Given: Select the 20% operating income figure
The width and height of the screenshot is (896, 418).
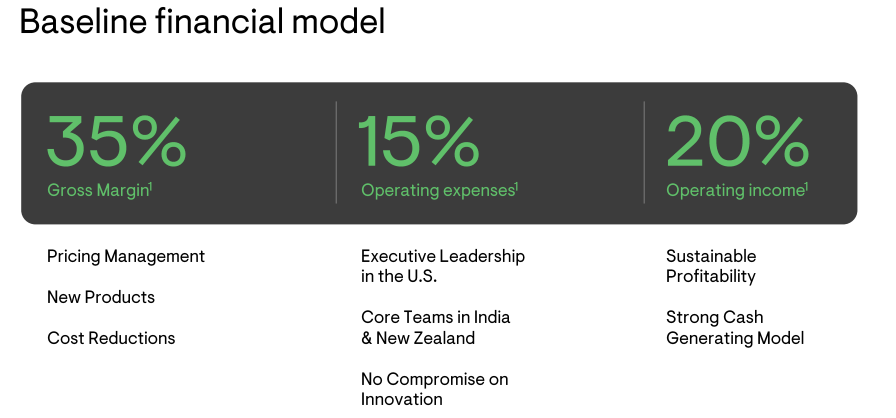Looking at the screenshot, I should pyautogui.click(x=737, y=142).
